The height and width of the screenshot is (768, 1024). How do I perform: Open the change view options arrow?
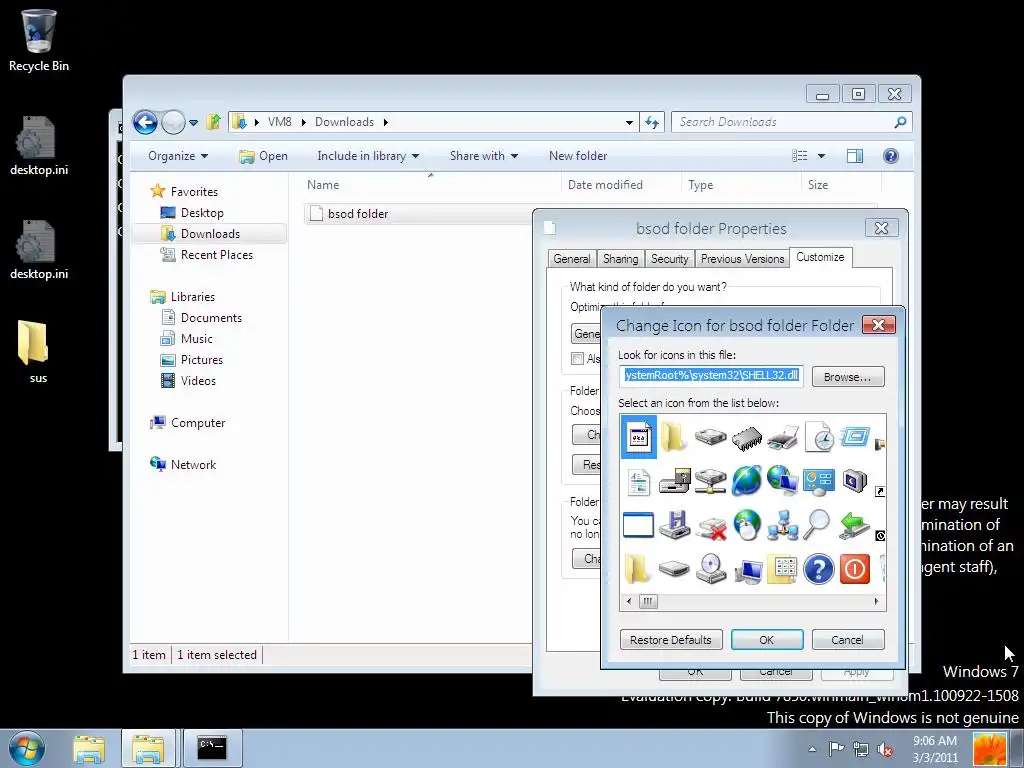[x=822, y=156]
